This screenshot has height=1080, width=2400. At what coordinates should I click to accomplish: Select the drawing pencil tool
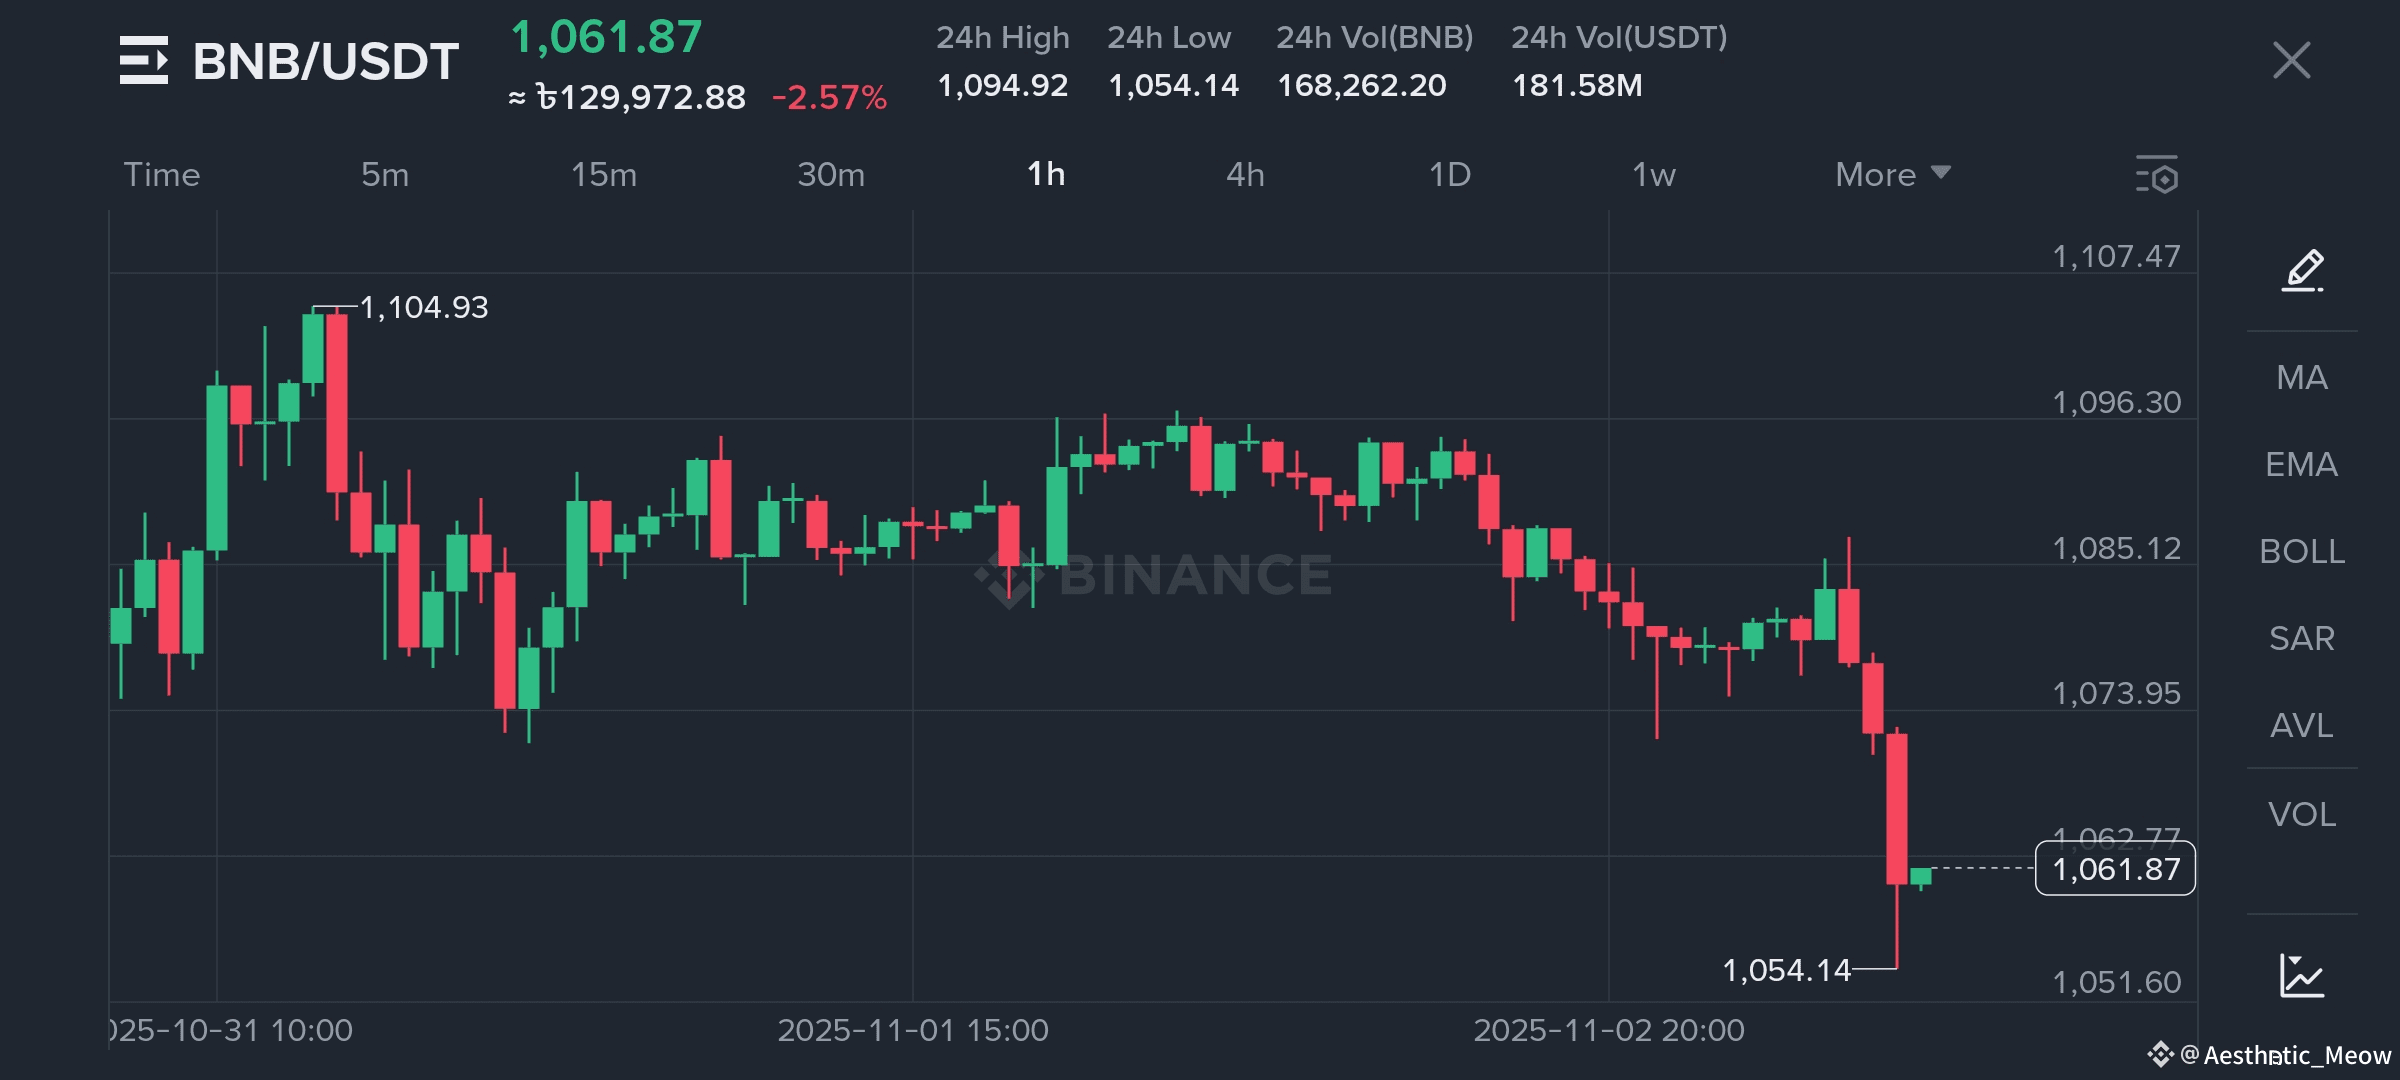click(x=2302, y=270)
